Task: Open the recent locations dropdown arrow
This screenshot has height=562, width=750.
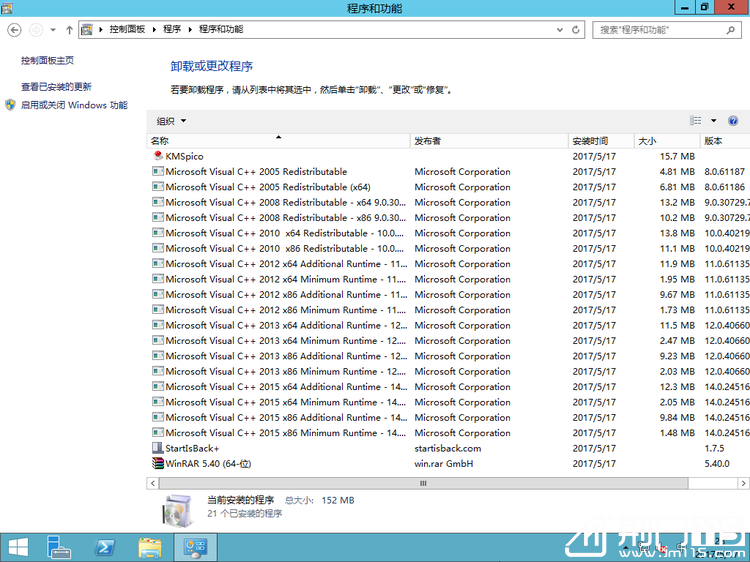Action: (x=53, y=30)
